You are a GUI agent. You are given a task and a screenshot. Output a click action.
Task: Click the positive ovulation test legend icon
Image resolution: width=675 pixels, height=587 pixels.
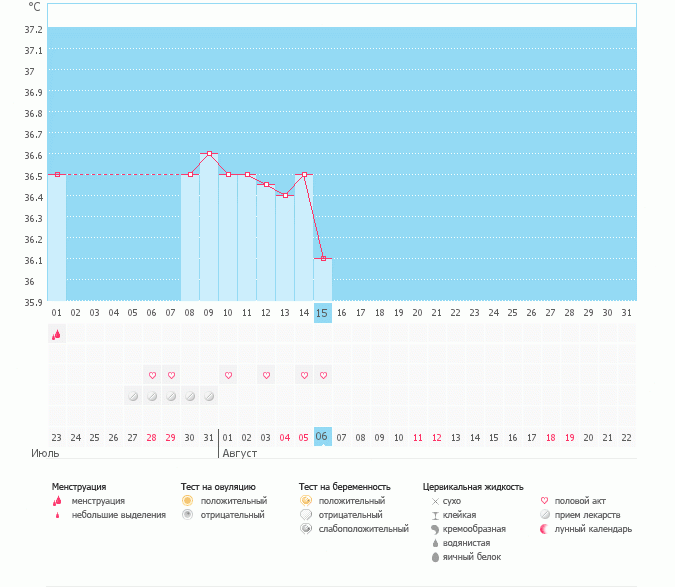coord(187,500)
